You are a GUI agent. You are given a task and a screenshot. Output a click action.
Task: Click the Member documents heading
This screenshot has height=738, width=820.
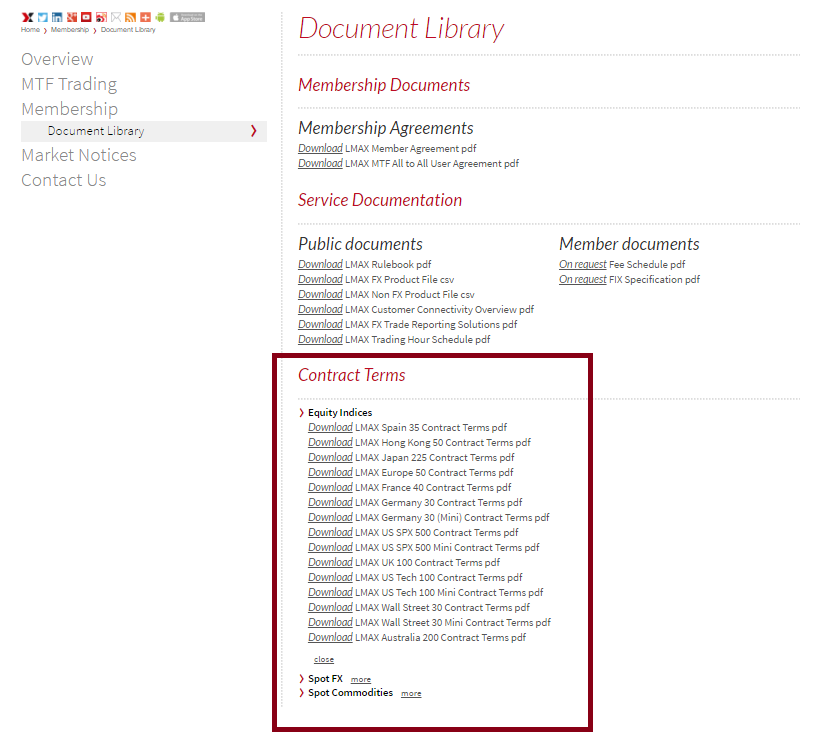click(629, 244)
